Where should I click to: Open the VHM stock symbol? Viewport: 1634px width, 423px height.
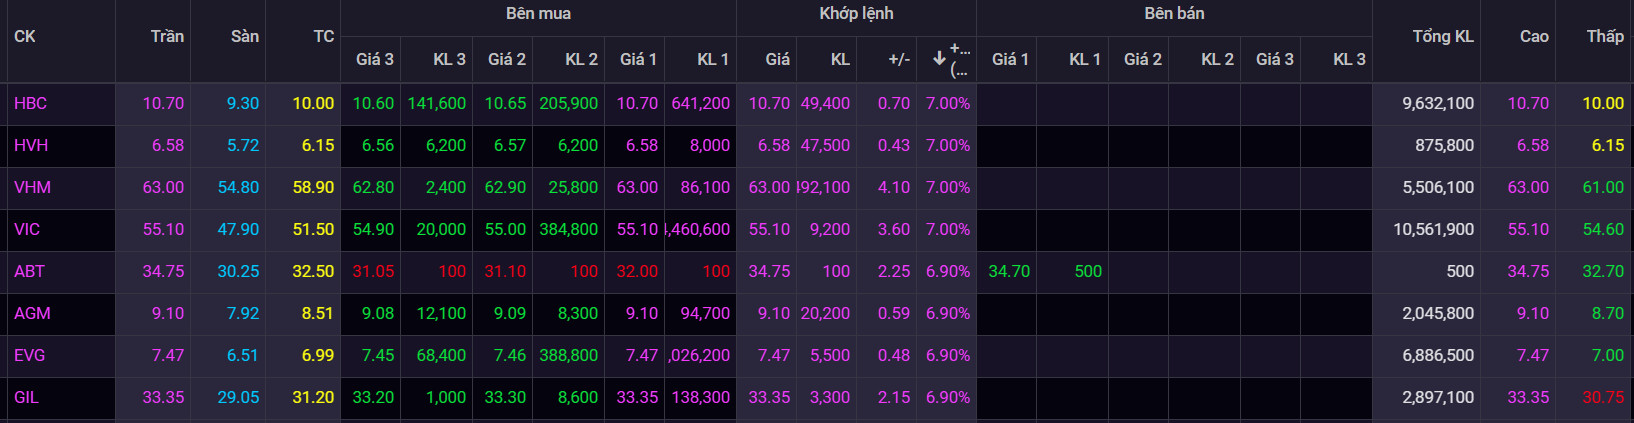coord(32,187)
